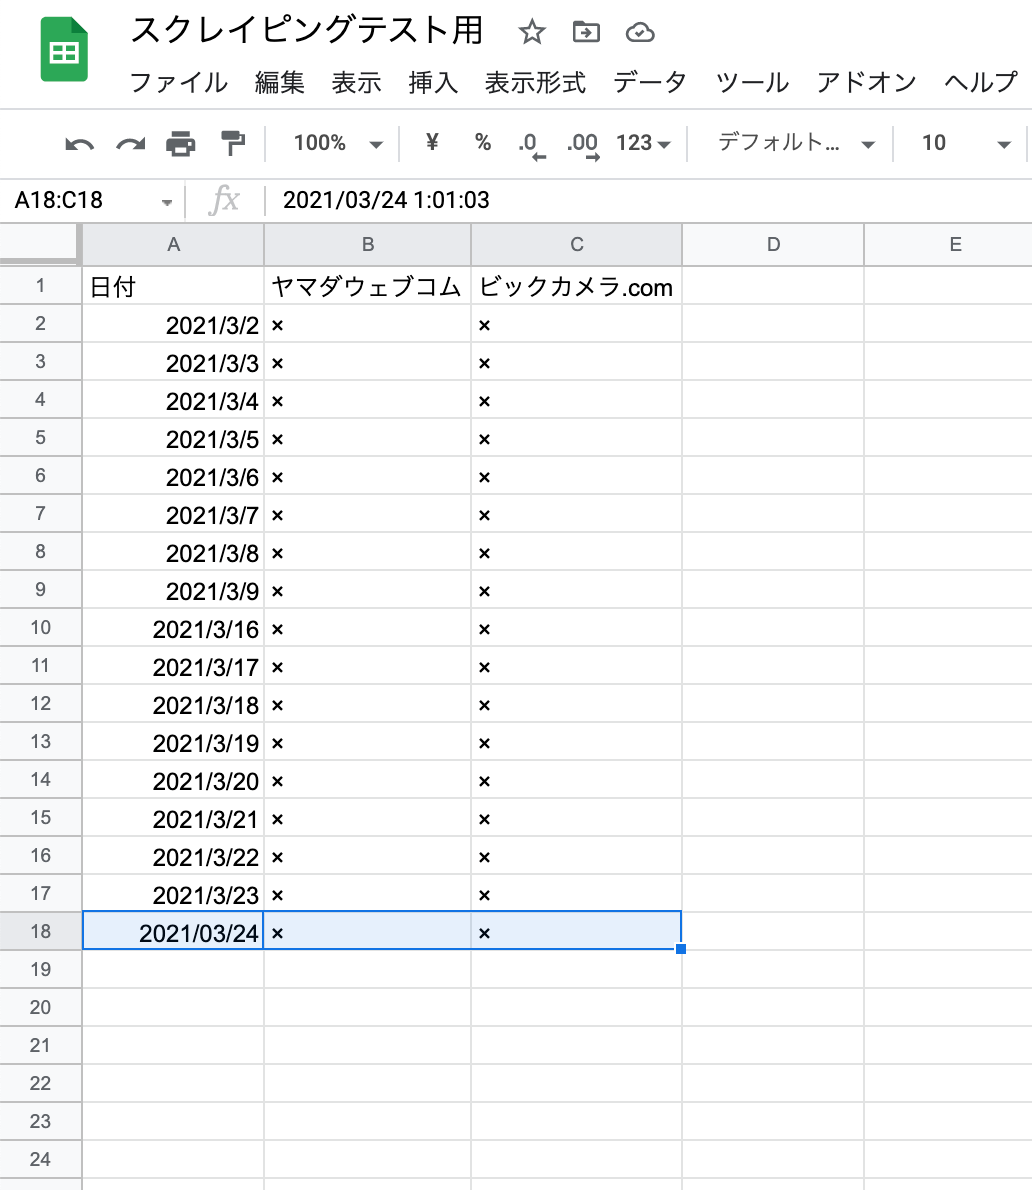Open the ツール menu
The image size is (1032, 1190).
pyautogui.click(x=752, y=82)
